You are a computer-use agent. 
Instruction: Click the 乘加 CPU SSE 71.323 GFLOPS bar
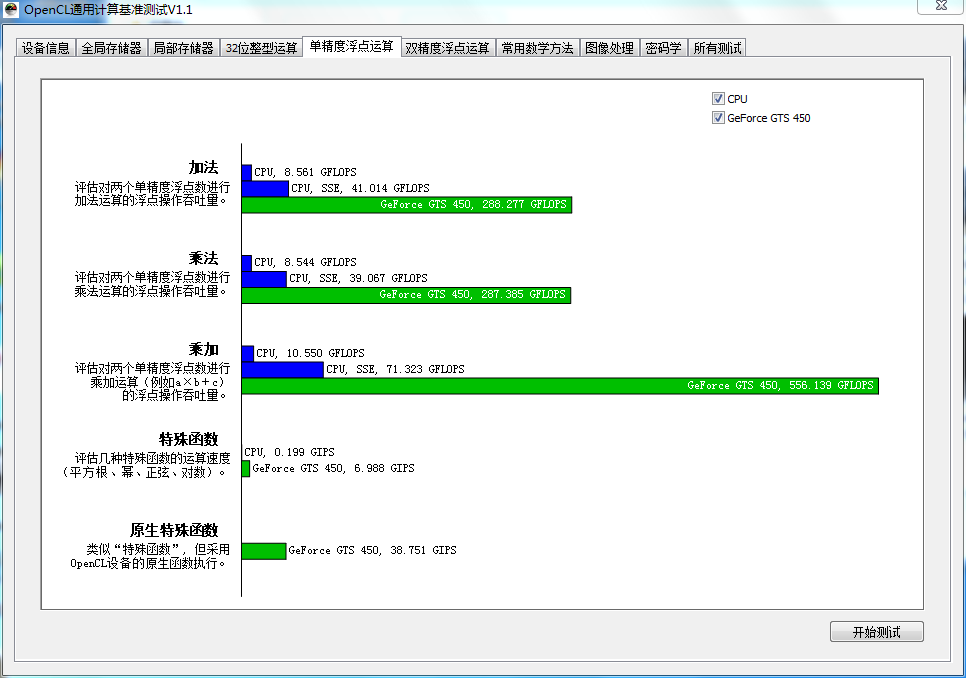[x=283, y=370]
